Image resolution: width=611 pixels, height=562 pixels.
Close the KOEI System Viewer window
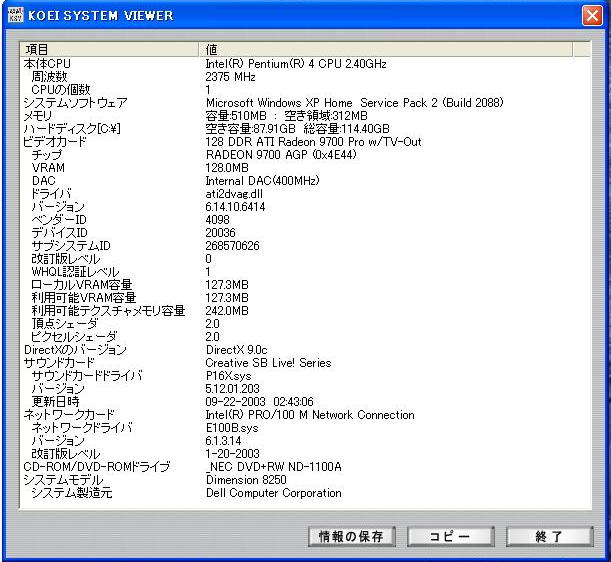pyautogui.click(x=592, y=16)
